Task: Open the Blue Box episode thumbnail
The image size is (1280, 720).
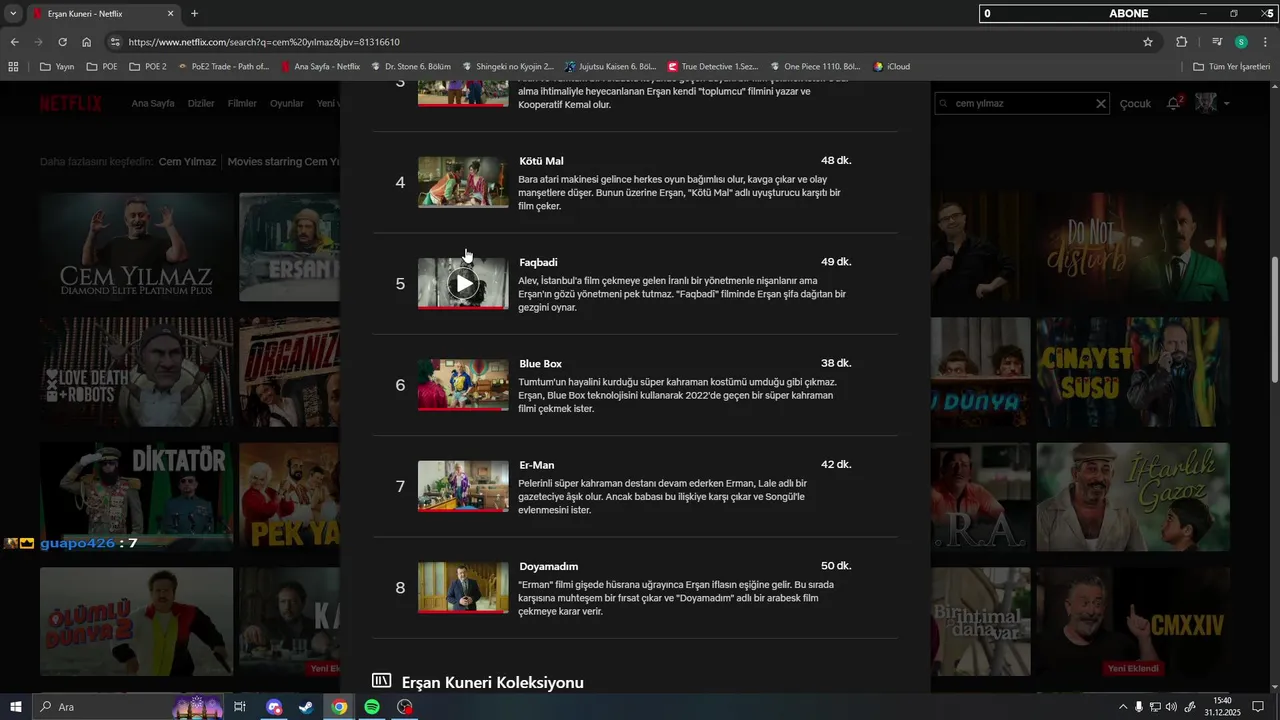Action: point(463,385)
